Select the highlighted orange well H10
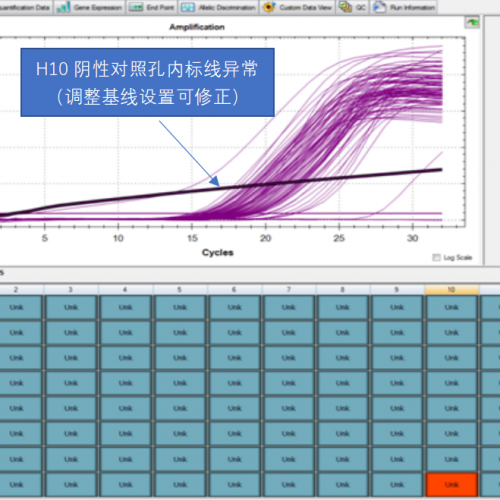 click(x=452, y=485)
